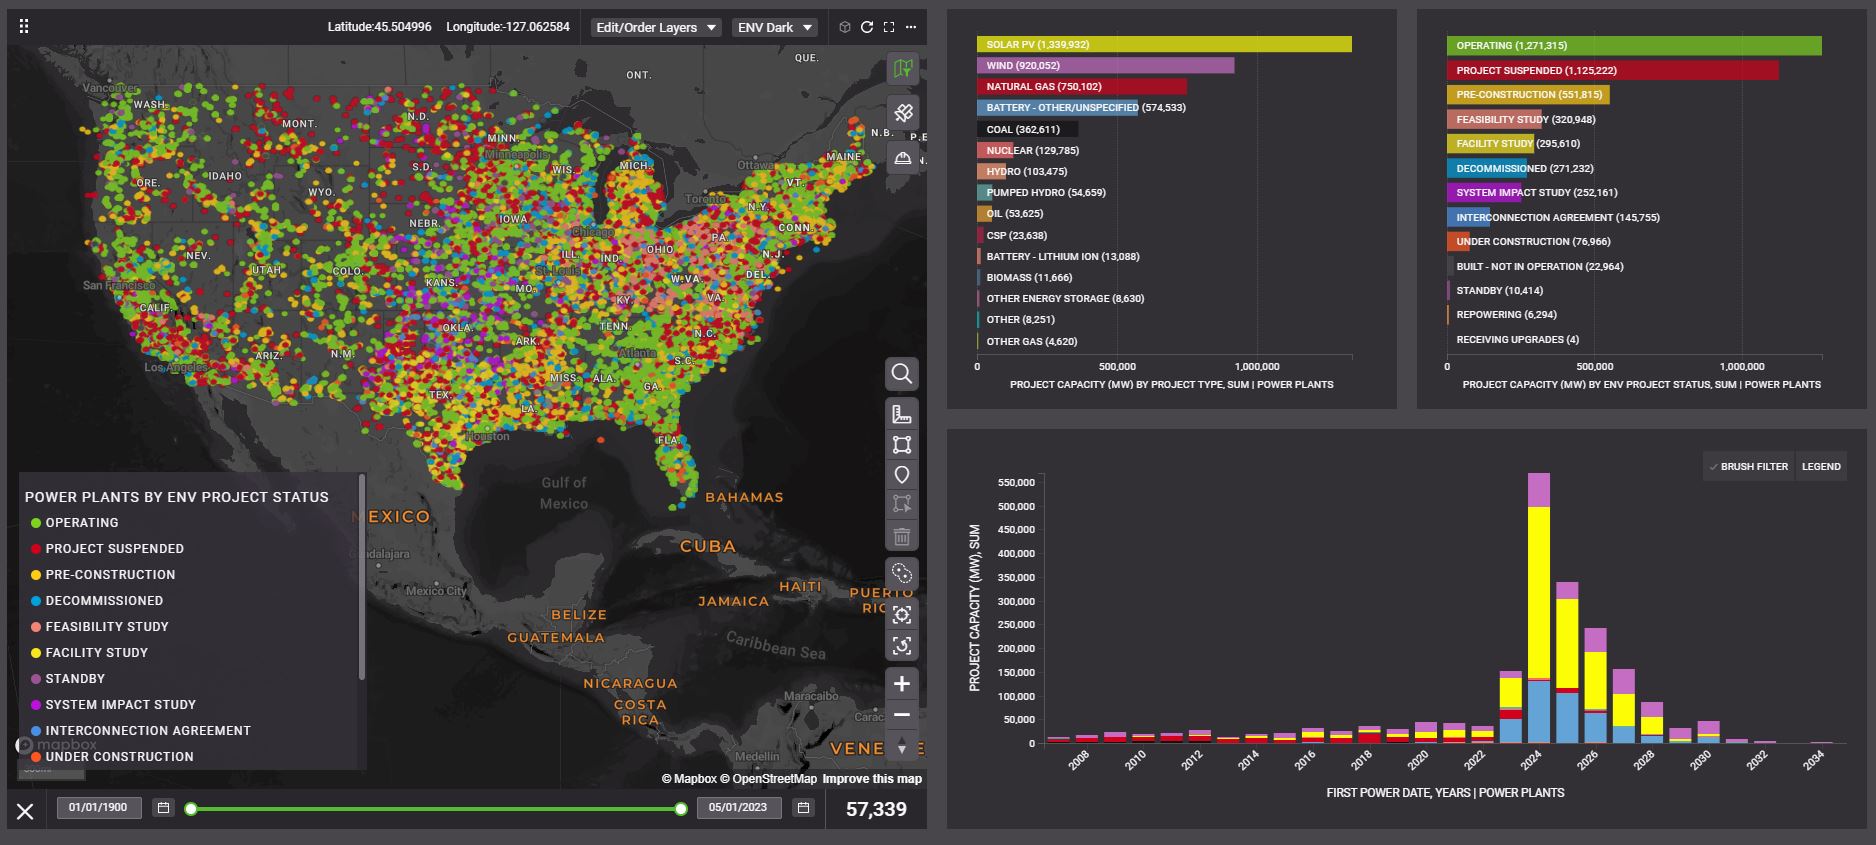Click the Improve this map link
The width and height of the screenshot is (1876, 845).
(872, 779)
